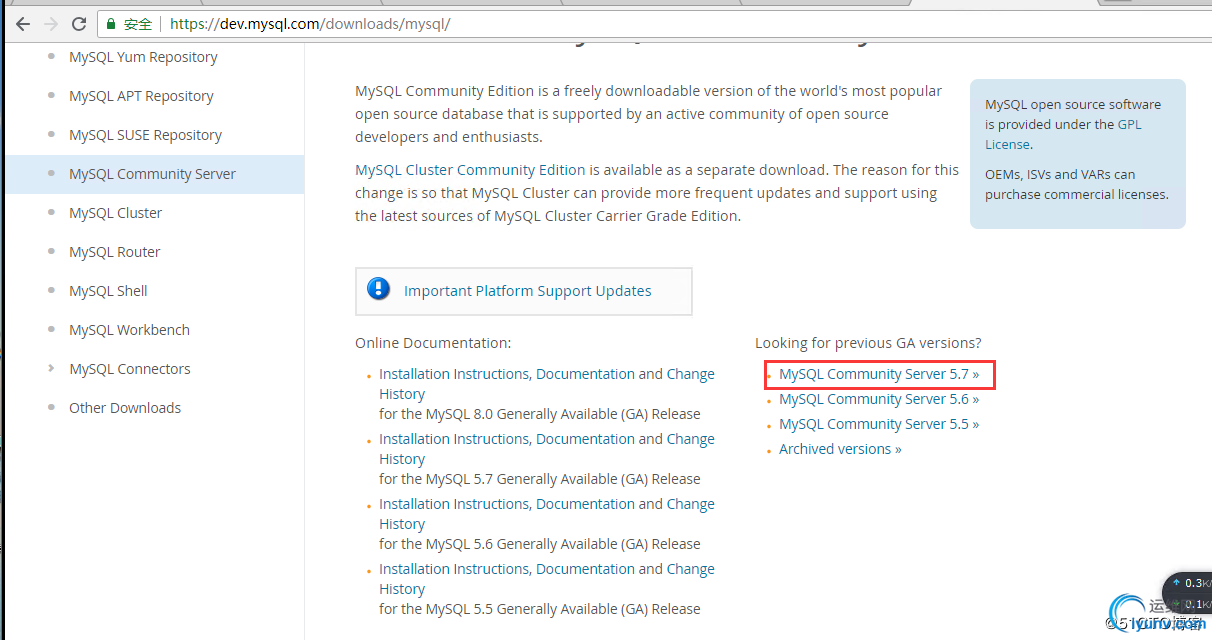The width and height of the screenshot is (1212, 640).
Task: Click the blue exclamation info icon
Action: (379, 289)
